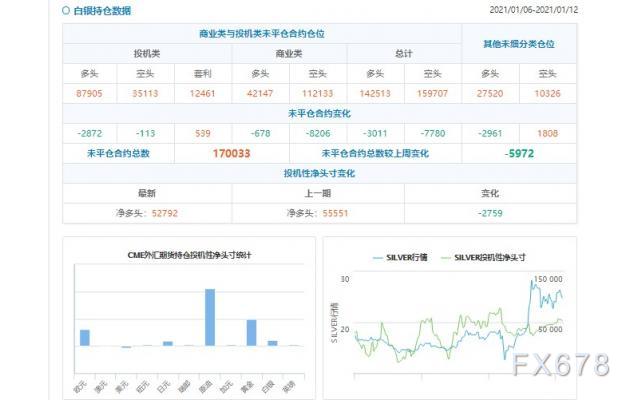Click the CME外汇期货持仓投机性净头寸统计 chart title
This screenshot has height=400, width=640.
pos(189,255)
